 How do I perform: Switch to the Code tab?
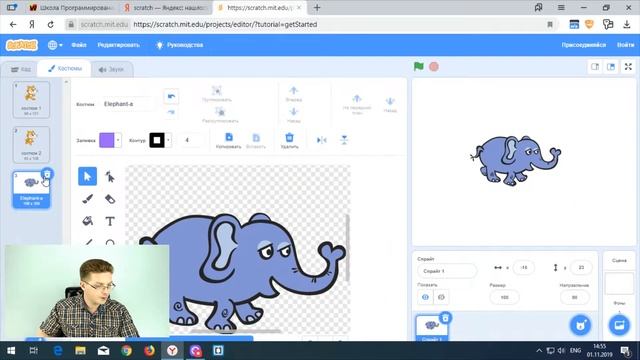pos(21,69)
